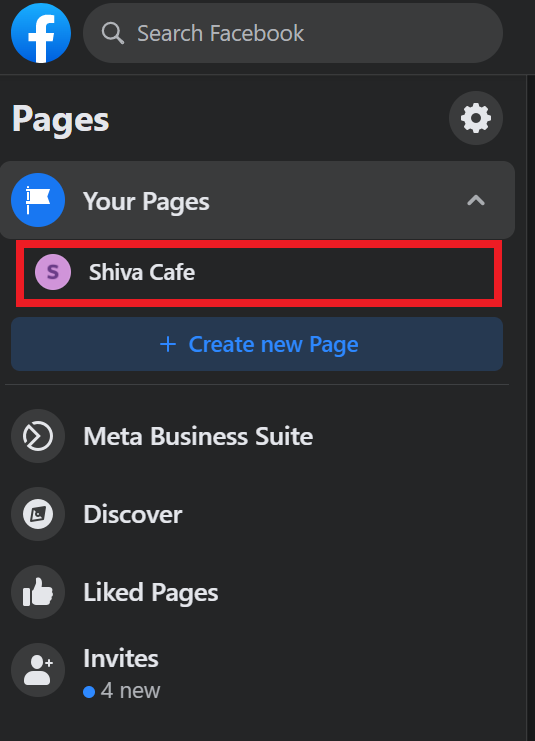
Task: Open the Shiva Cafe page
Action: 259,273
